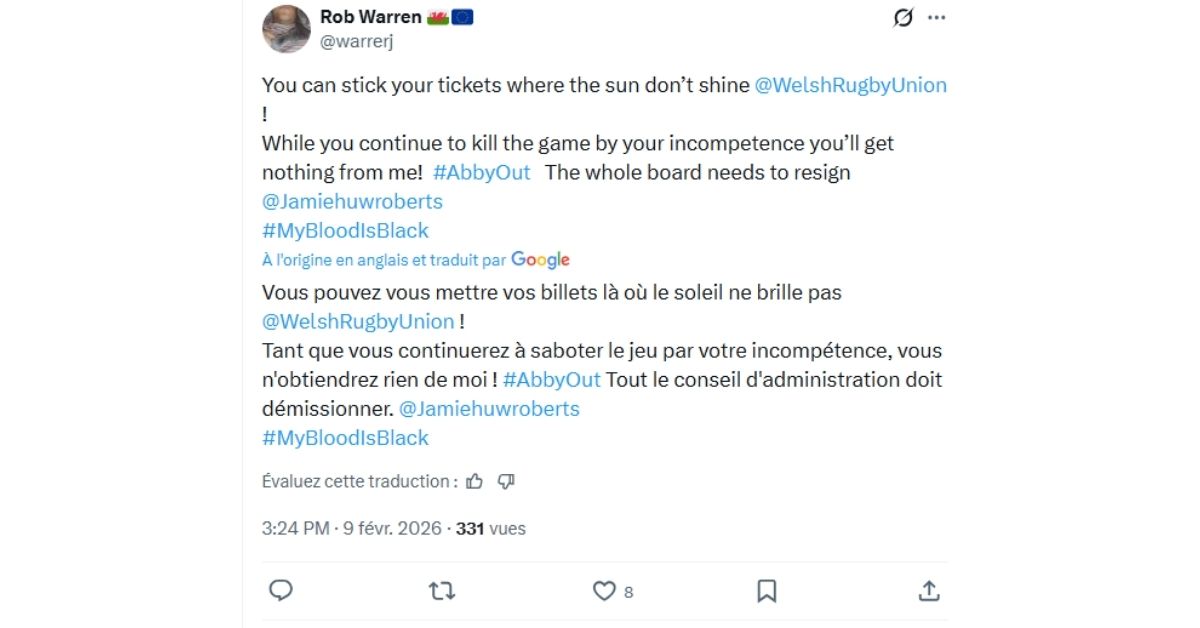This screenshot has width=1200, height=628.
Task: Open the share icon
Action: [x=928, y=591]
